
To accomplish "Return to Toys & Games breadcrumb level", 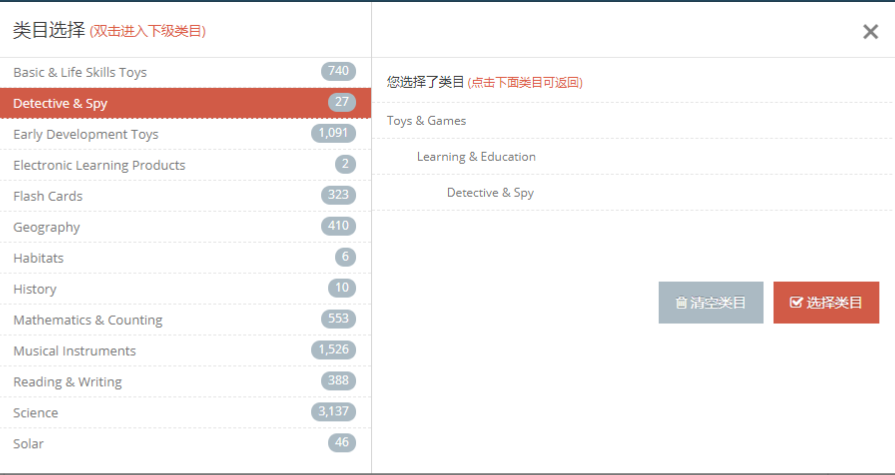I will (427, 121).
